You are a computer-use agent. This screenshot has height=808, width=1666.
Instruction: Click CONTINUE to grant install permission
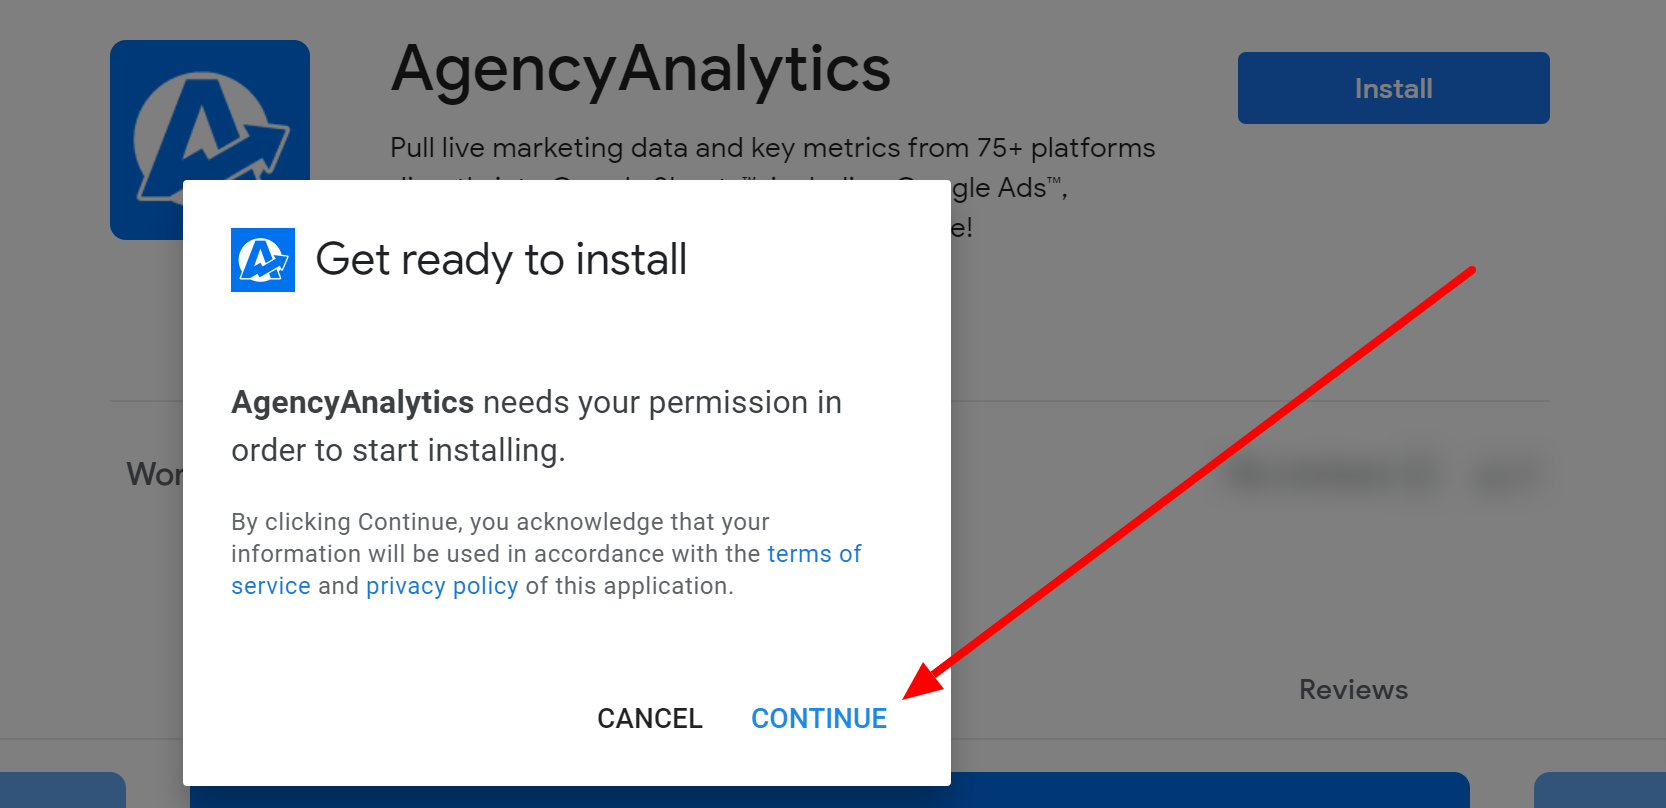tap(819, 718)
